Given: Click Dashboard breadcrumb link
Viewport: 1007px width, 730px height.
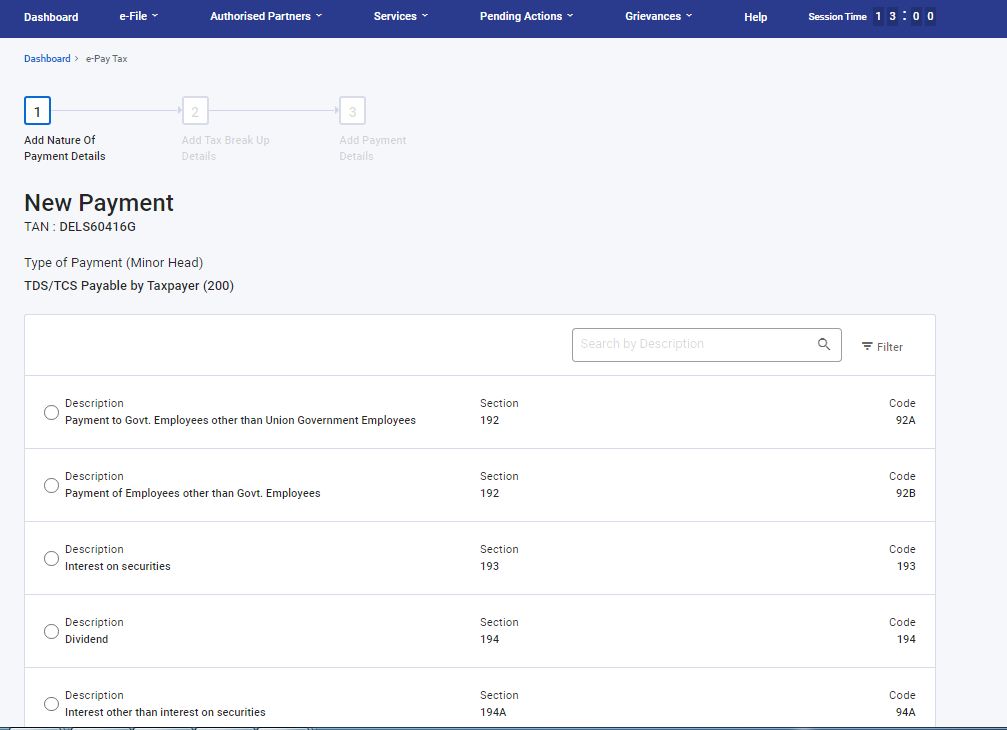Looking at the screenshot, I should click(x=47, y=59).
